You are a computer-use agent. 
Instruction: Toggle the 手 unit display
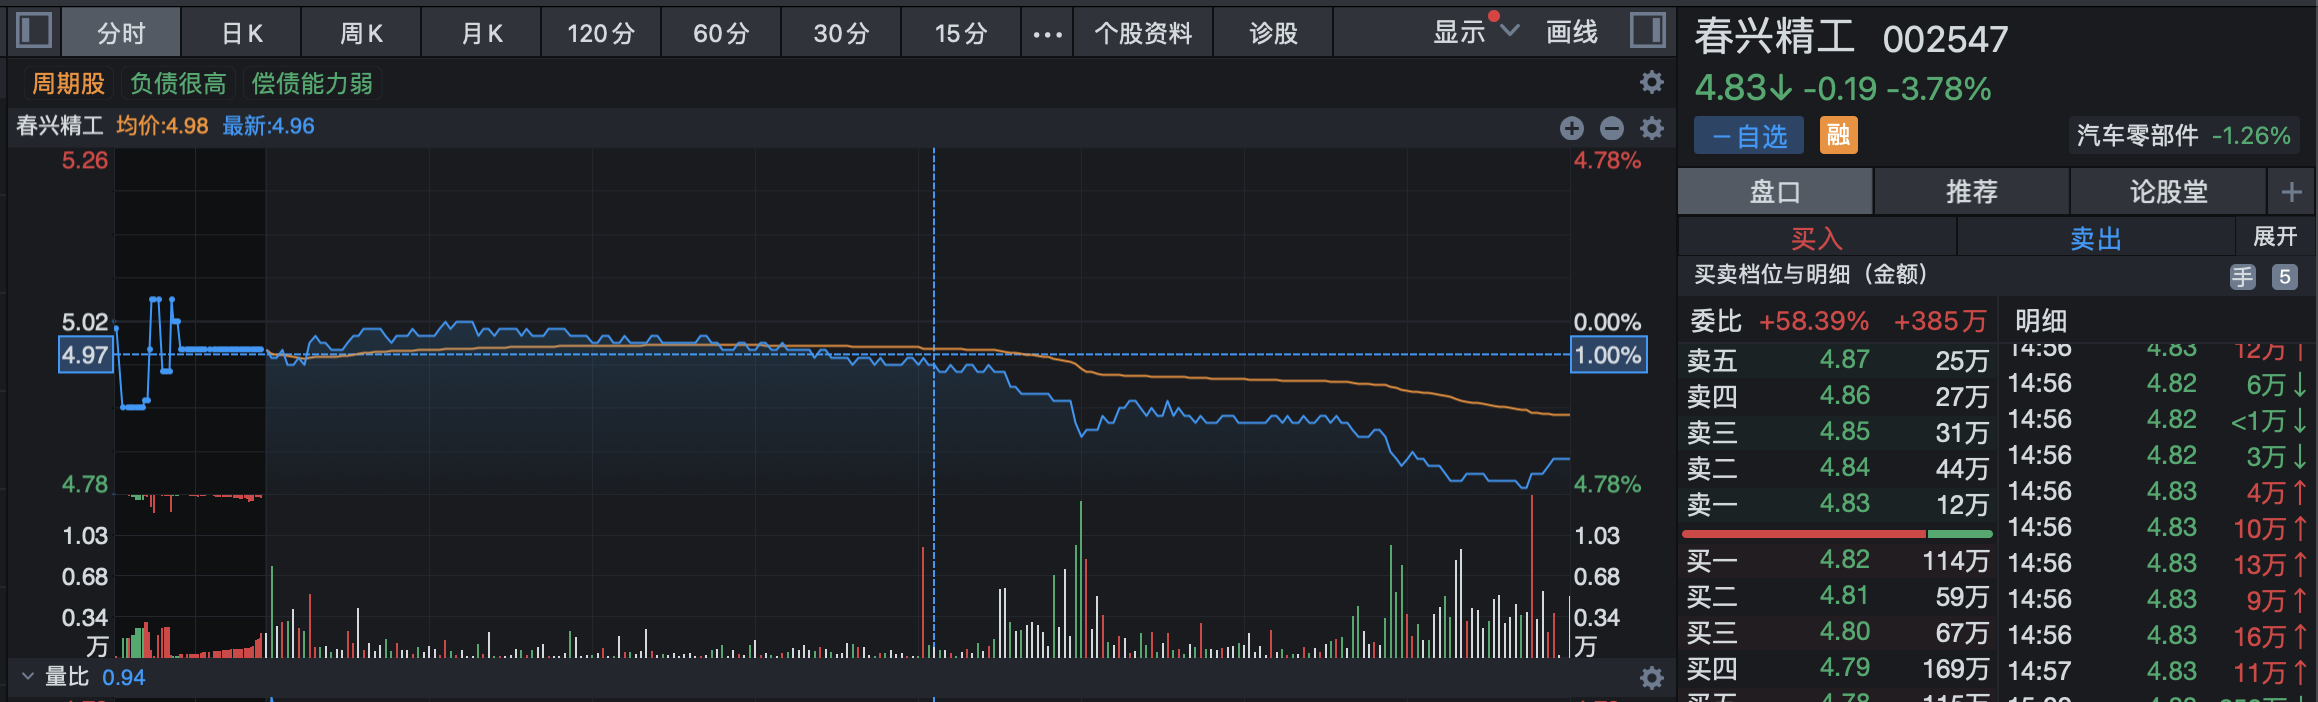2242,277
